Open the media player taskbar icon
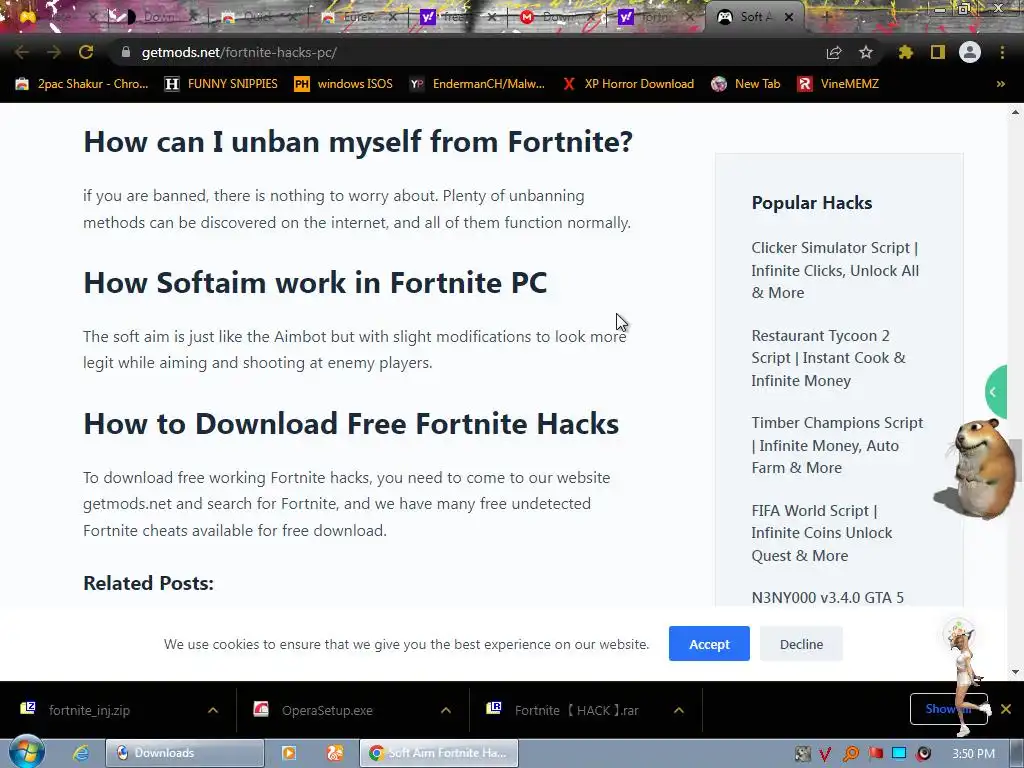 click(289, 753)
